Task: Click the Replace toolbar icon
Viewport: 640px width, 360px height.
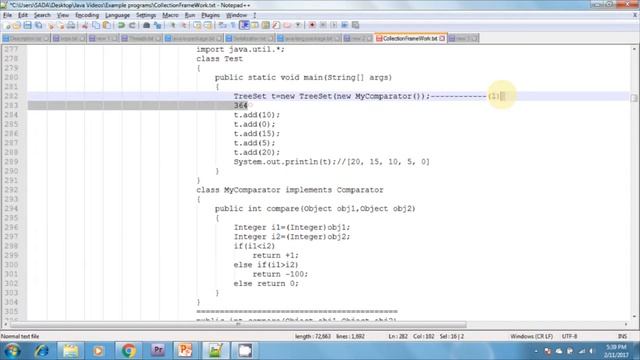Action: point(157,25)
